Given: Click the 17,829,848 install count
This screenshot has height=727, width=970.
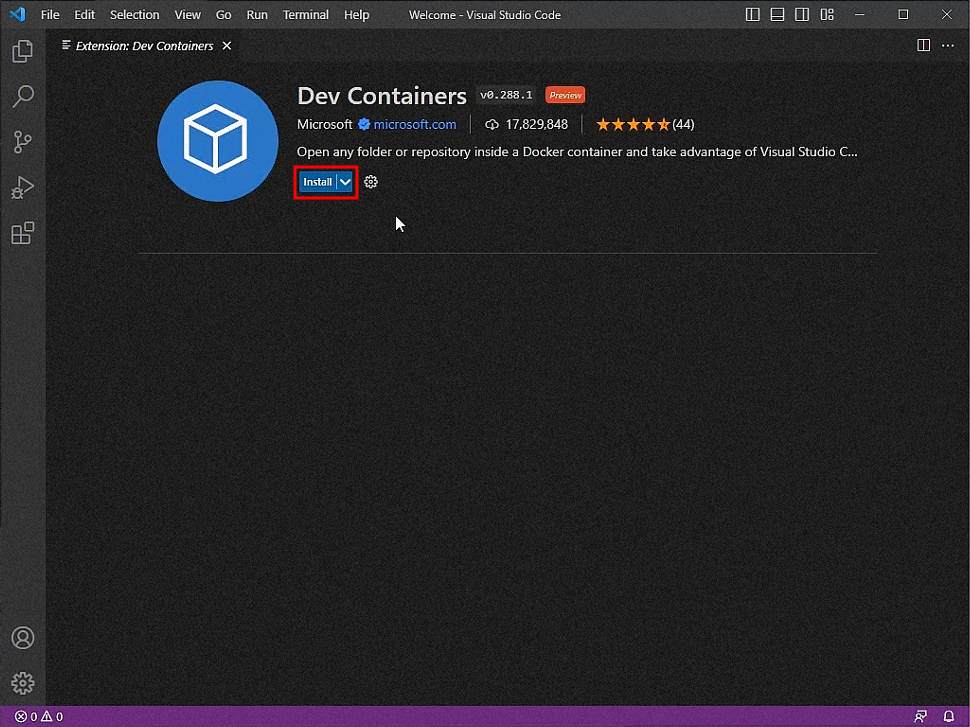Looking at the screenshot, I should point(536,124).
